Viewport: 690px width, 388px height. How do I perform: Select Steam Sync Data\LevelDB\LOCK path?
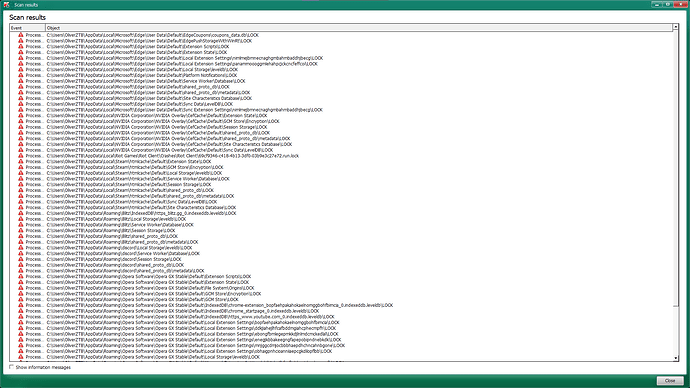[132, 202]
